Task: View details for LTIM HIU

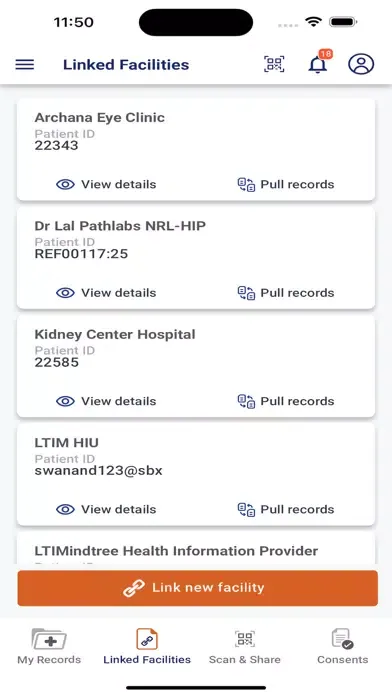Action: tap(106, 509)
